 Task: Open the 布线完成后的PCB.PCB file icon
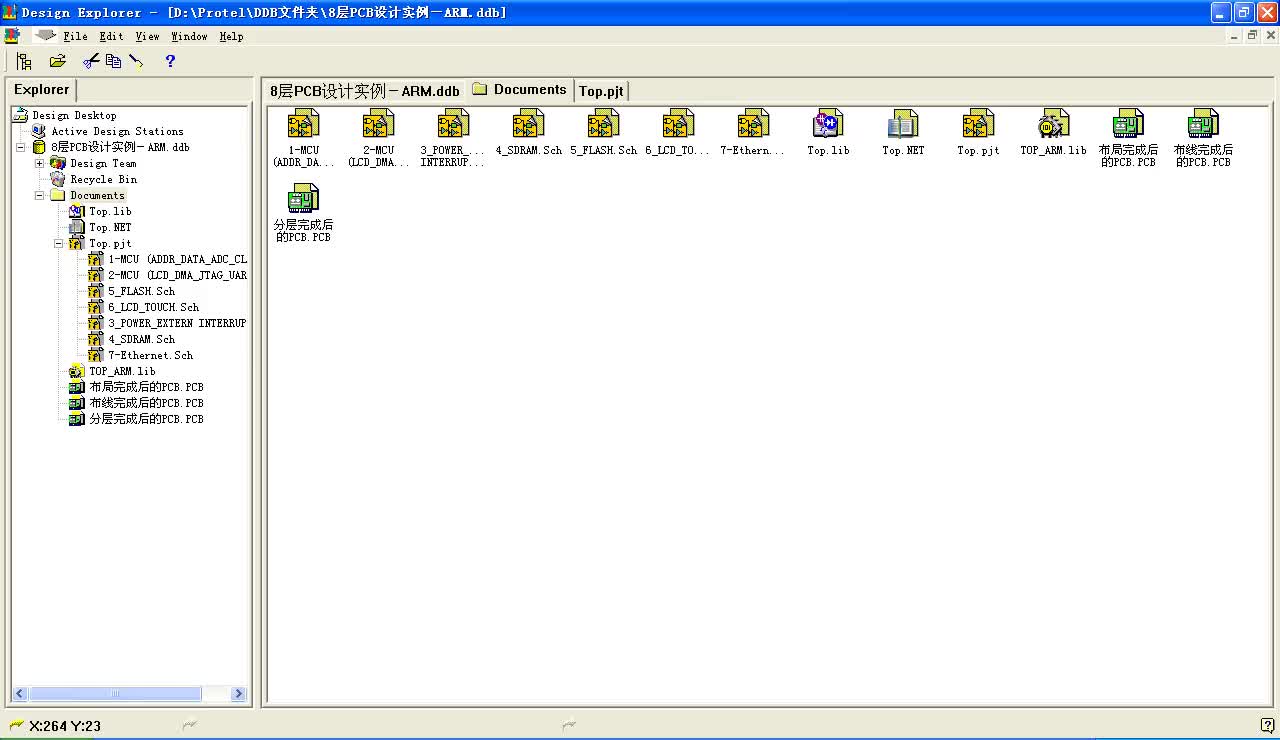[x=1203, y=125]
